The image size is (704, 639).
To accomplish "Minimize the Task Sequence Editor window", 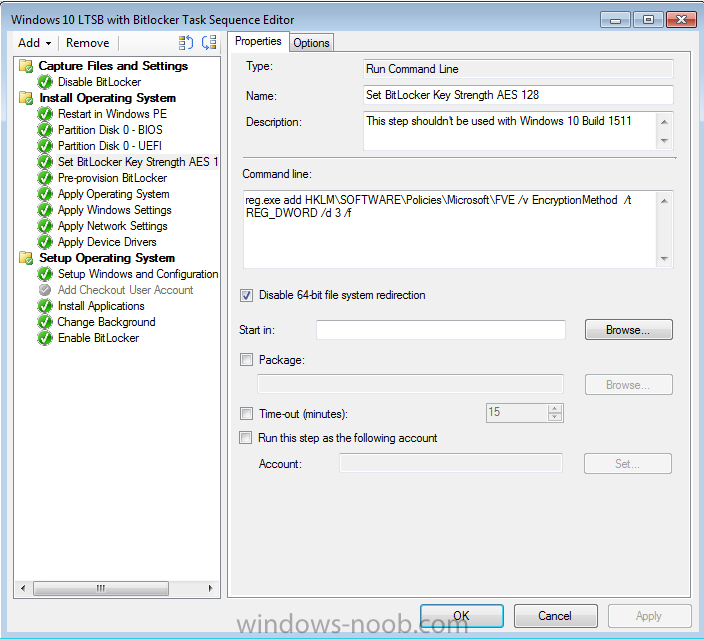I will click(616, 20).
